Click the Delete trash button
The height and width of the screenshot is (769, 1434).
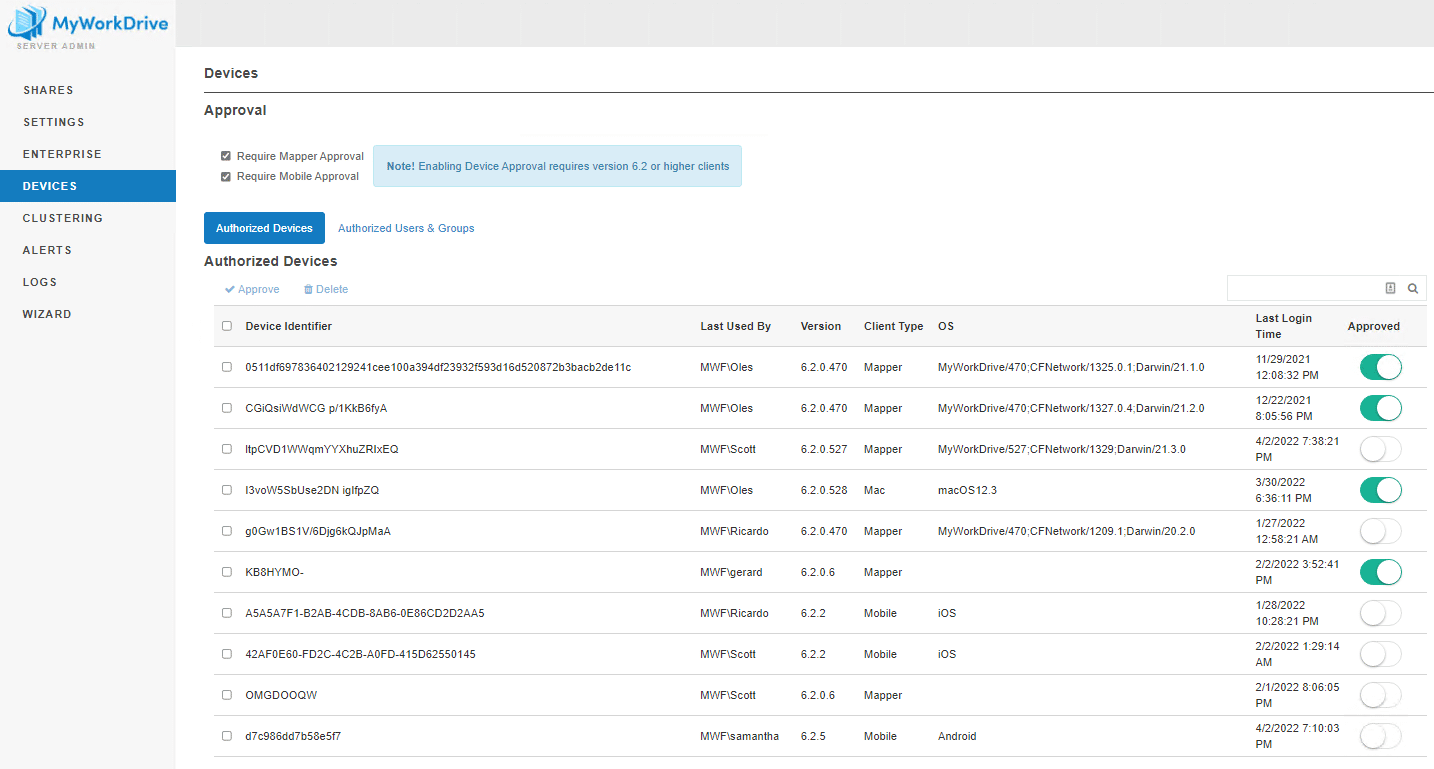point(326,289)
